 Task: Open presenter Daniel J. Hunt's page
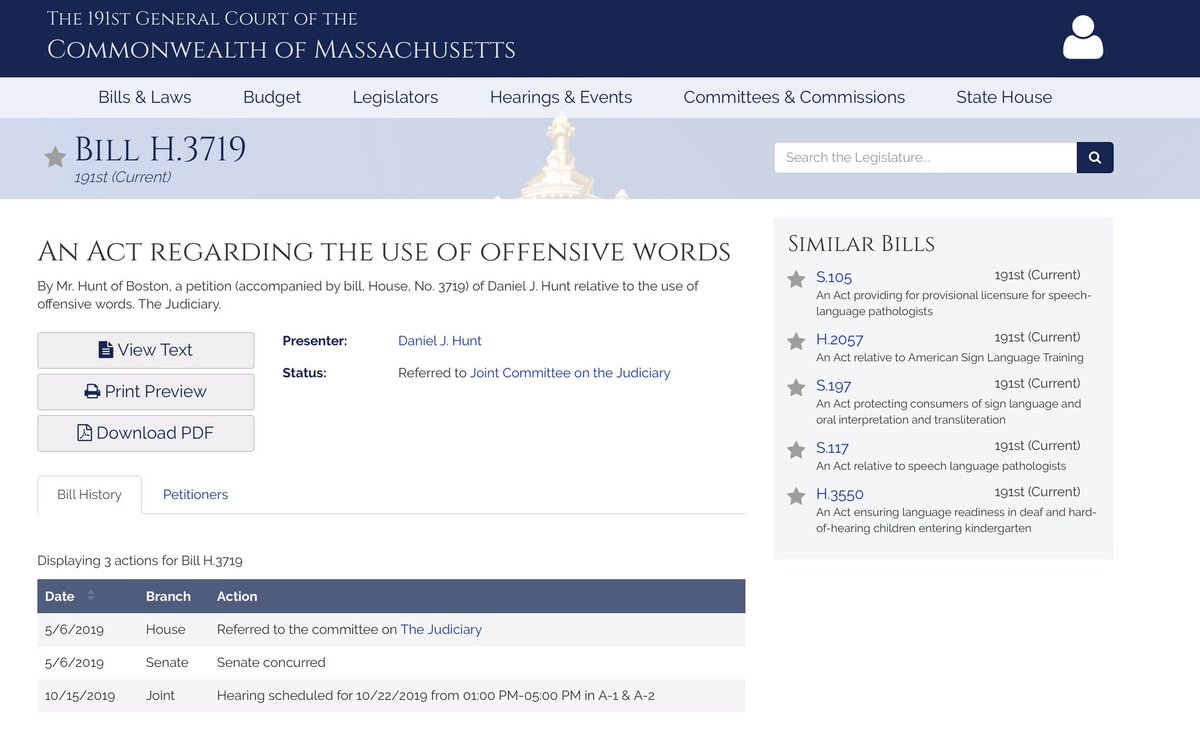(x=440, y=341)
